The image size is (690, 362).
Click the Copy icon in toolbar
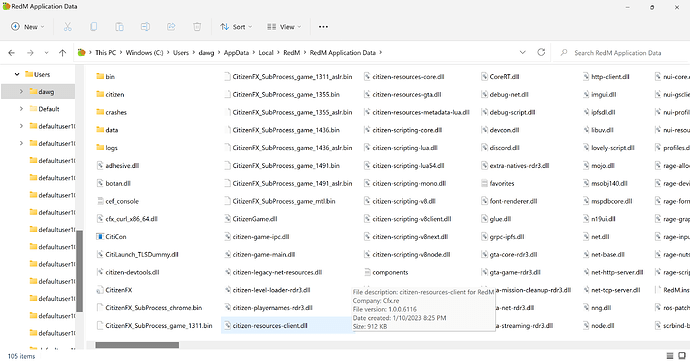pos(93,27)
